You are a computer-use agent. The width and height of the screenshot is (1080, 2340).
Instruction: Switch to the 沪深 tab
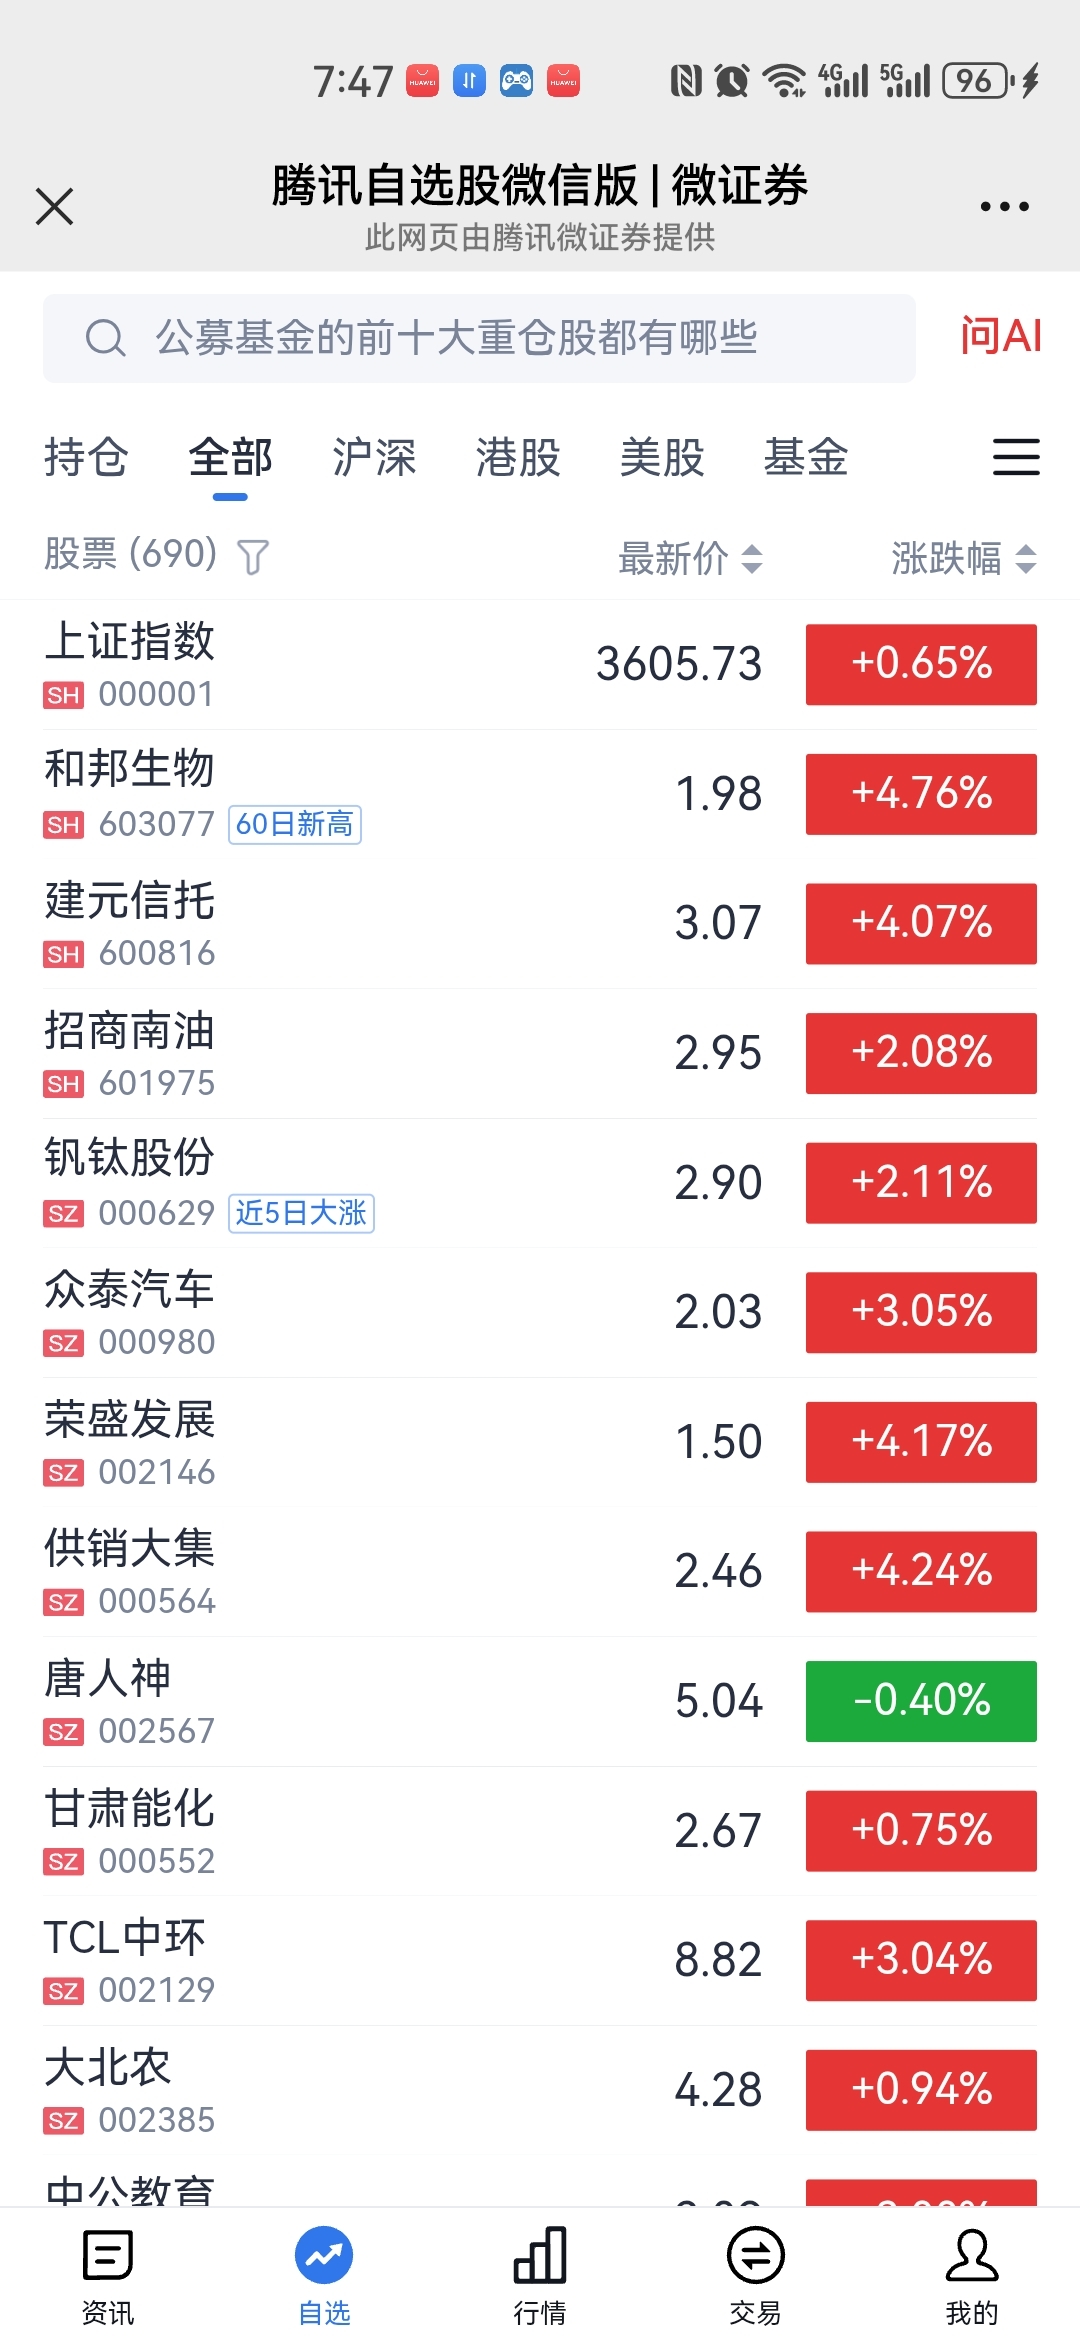(374, 458)
